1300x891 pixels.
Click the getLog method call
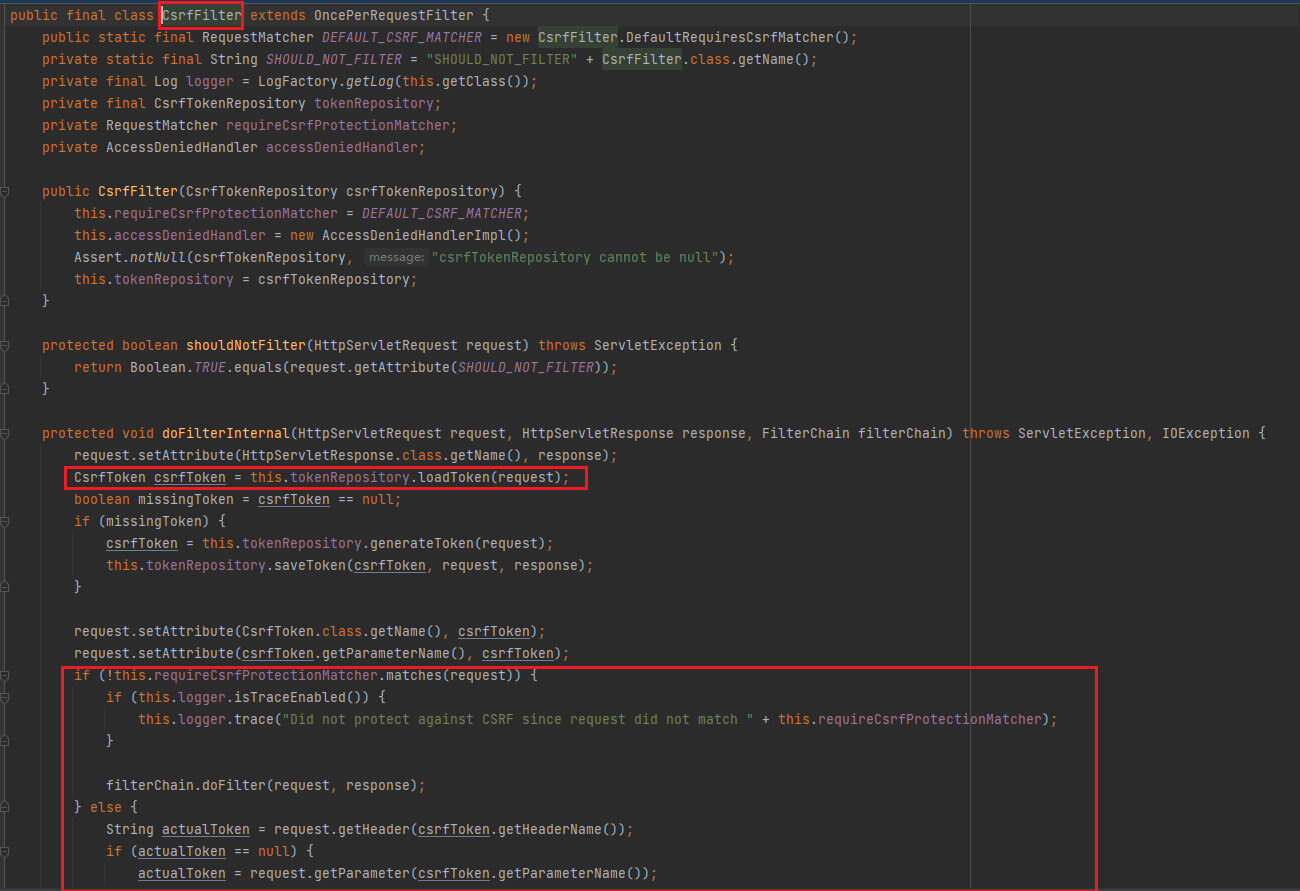click(370, 81)
